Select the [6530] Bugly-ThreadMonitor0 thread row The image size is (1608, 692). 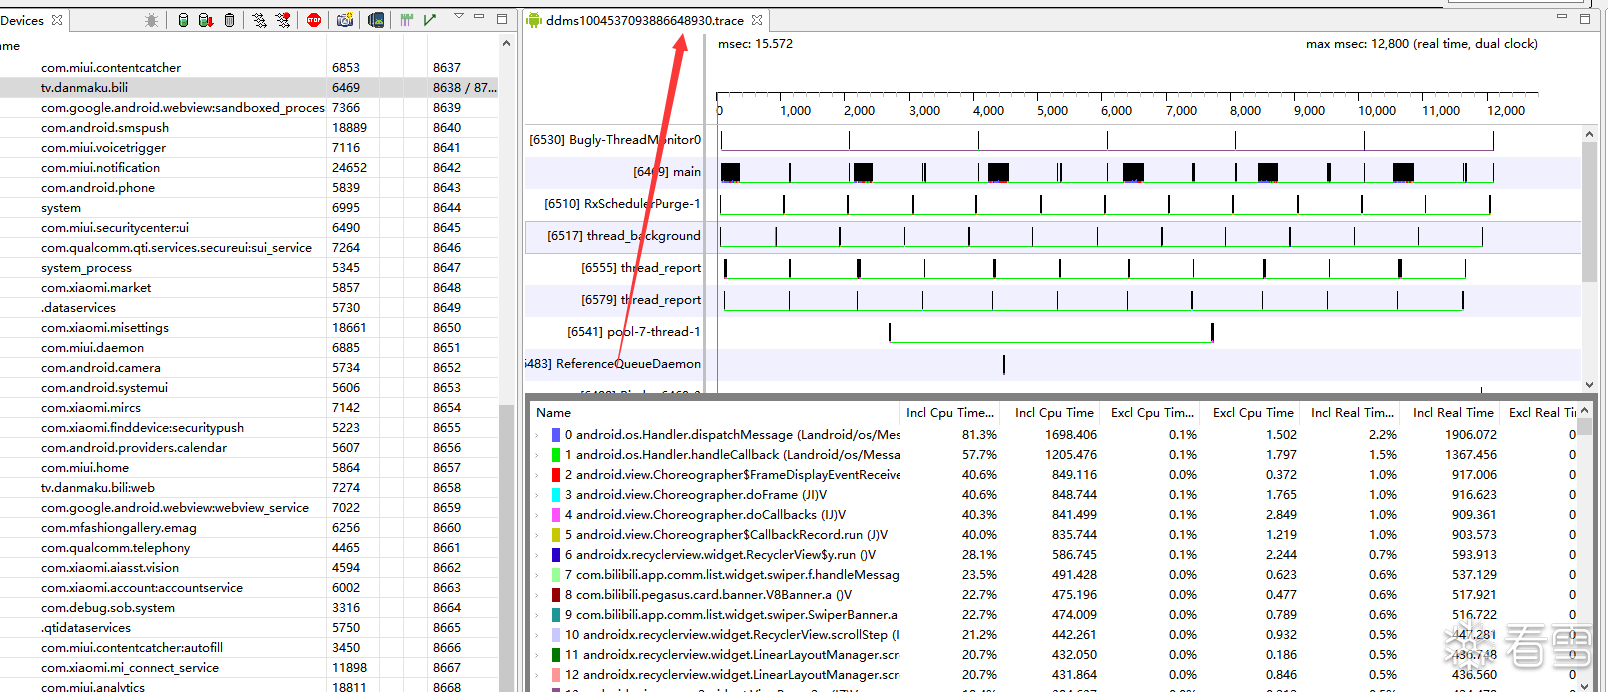[x=615, y=140]
